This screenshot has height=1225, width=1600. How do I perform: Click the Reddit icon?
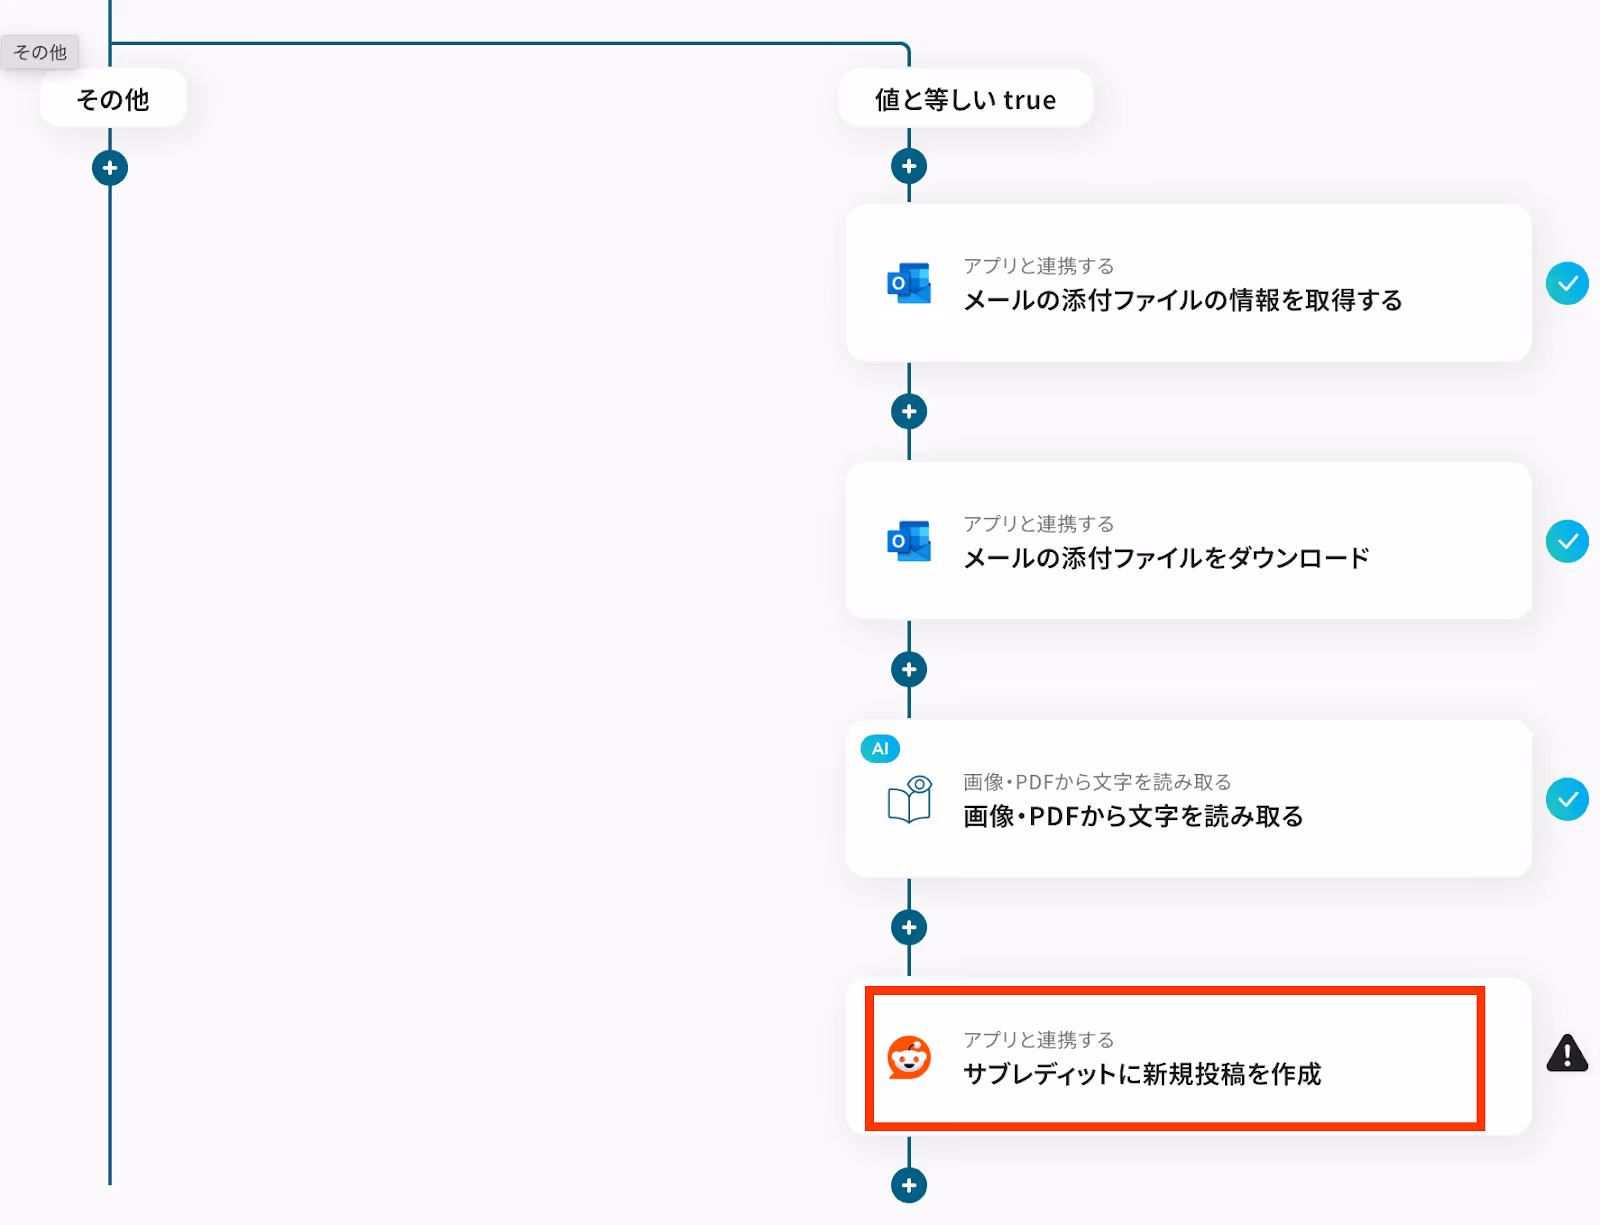909,1057
